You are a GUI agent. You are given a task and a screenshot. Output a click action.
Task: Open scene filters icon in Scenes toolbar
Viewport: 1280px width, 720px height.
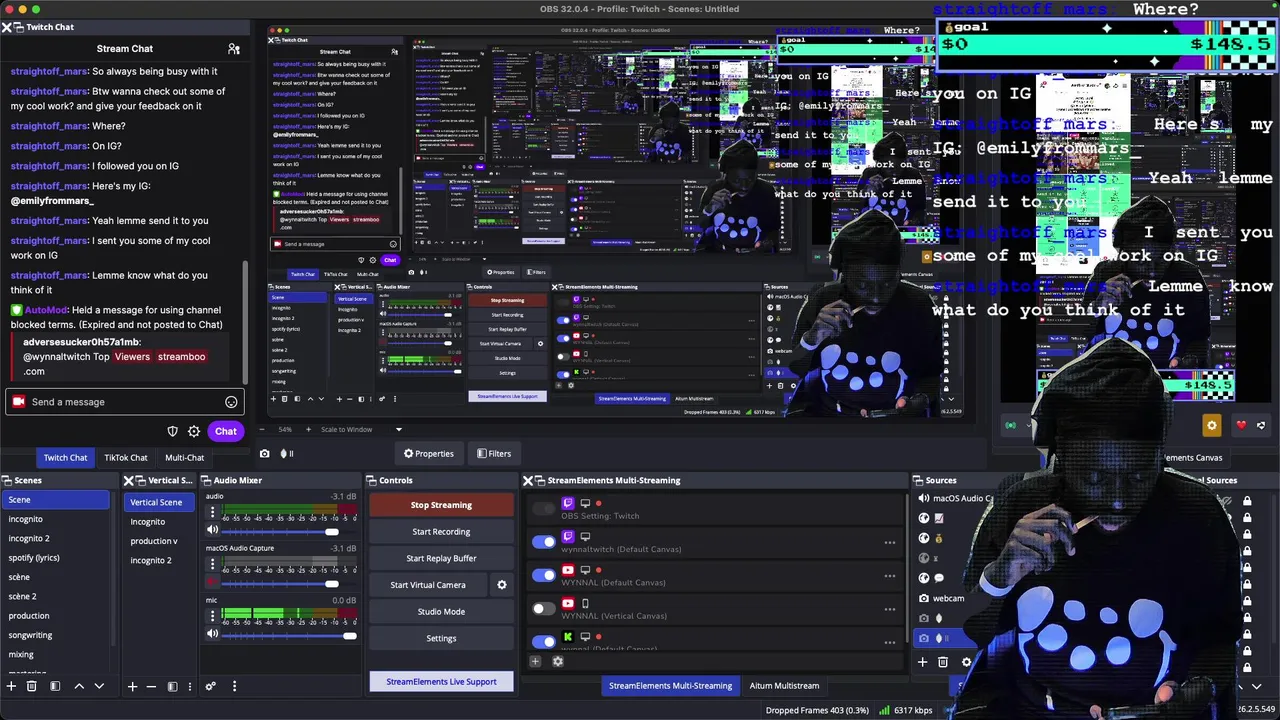click(x=55, y=686)
